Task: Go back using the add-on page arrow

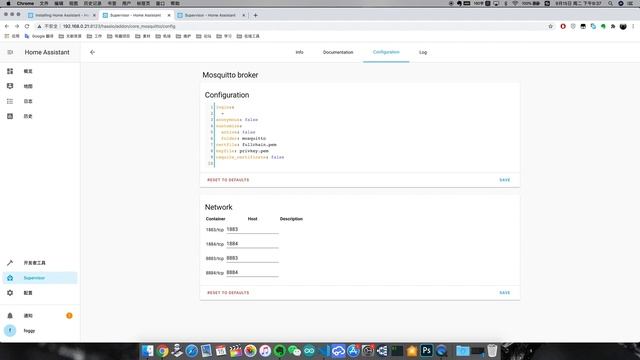Action: [x=93, y=52]
